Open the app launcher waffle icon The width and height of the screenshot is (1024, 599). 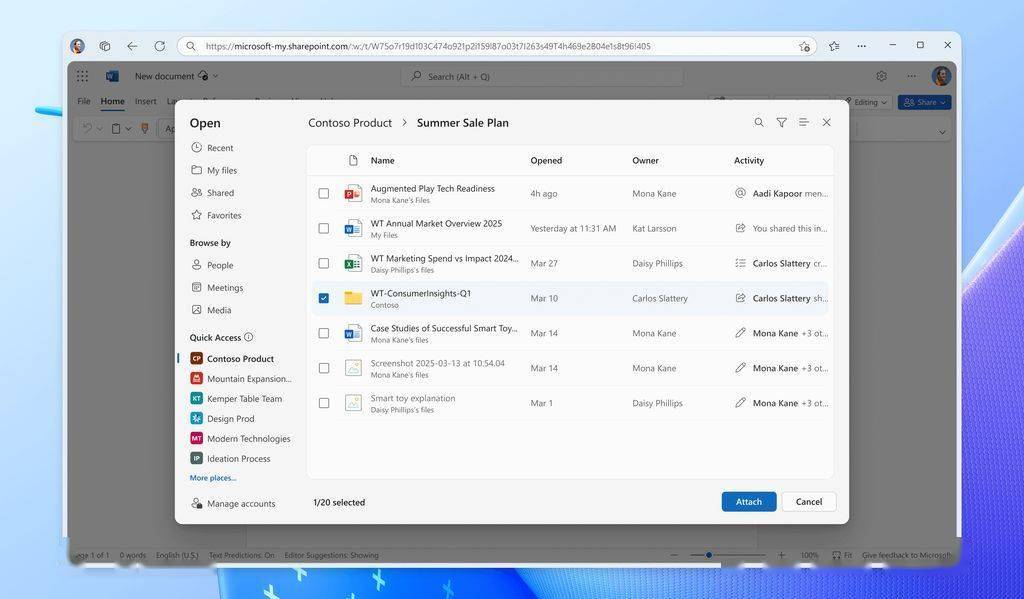point(82,76)
